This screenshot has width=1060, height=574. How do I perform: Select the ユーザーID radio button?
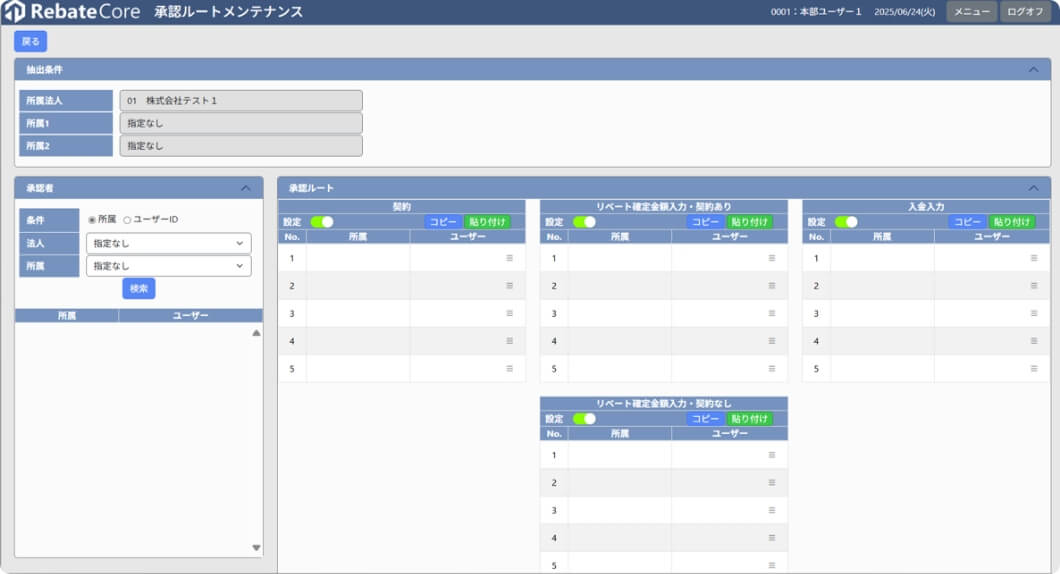pos(127,220)
